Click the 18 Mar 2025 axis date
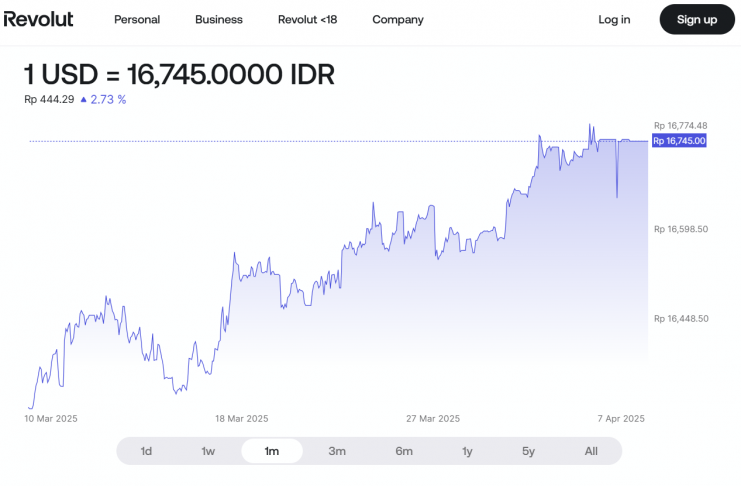 pyautogui.click(x=243, y=419)
